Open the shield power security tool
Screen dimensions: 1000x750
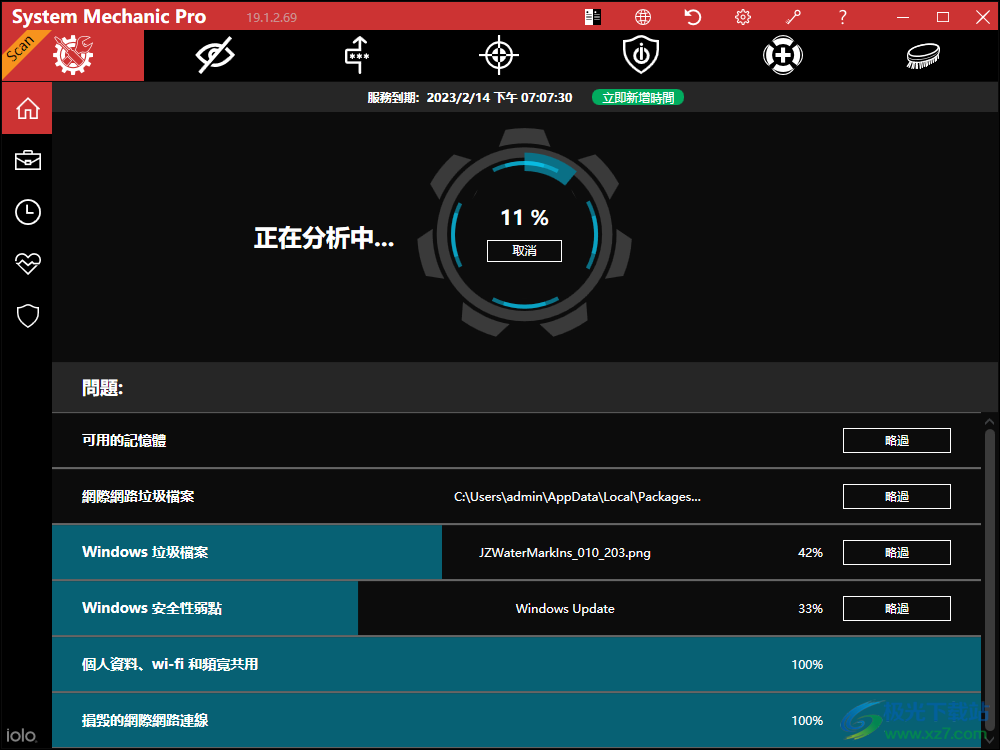tap(641, 55)
